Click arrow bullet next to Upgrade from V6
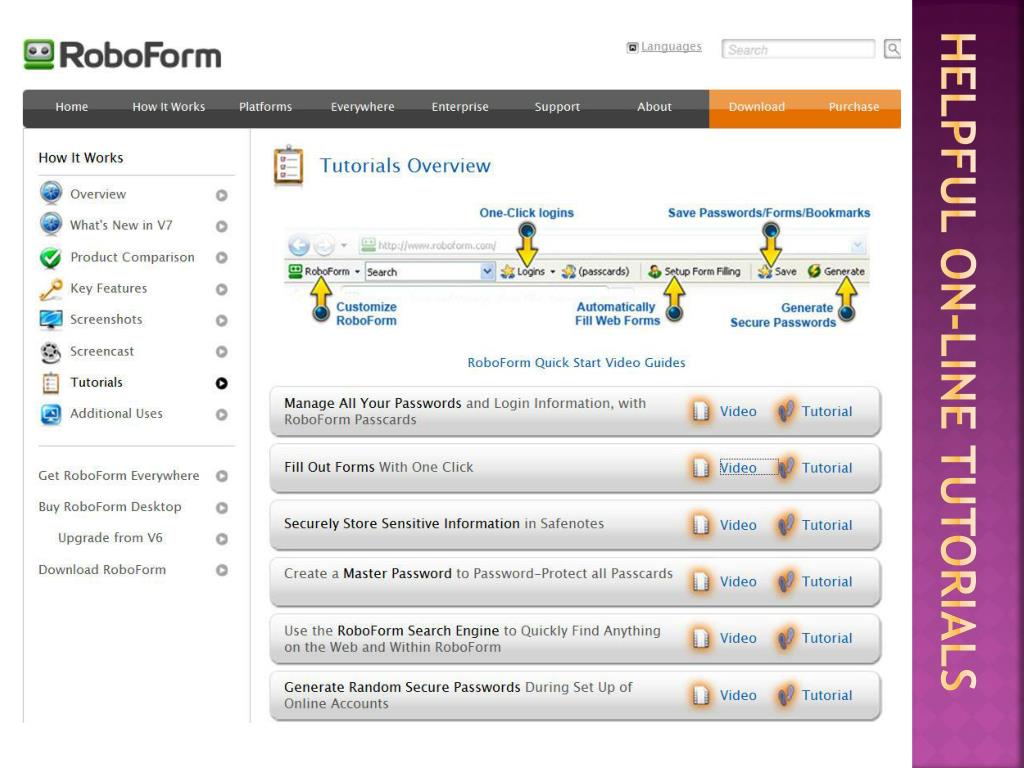 (x=221, y=539)
